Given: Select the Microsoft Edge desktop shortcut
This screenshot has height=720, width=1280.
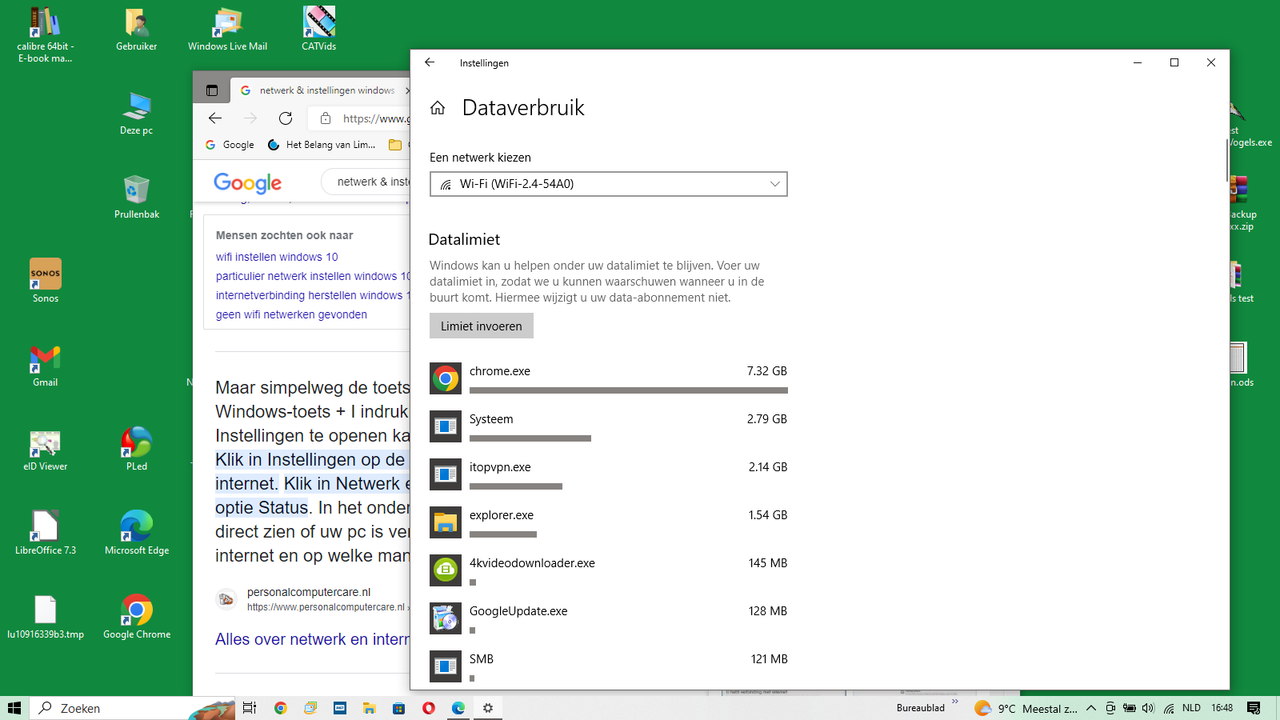Looking at the screenshot, I should 136,534.
